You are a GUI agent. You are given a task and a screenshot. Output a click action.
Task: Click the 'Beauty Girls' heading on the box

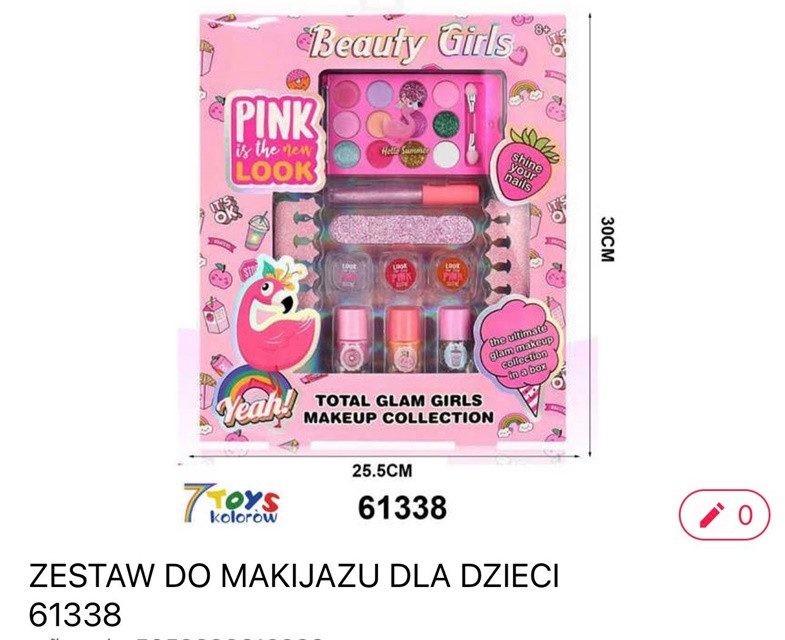pyautogui.click(x=411, y=43)
